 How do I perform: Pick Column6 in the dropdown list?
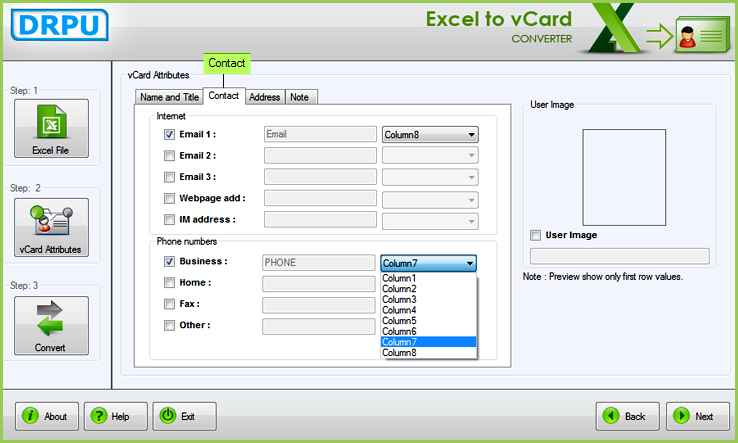[428, 331]
